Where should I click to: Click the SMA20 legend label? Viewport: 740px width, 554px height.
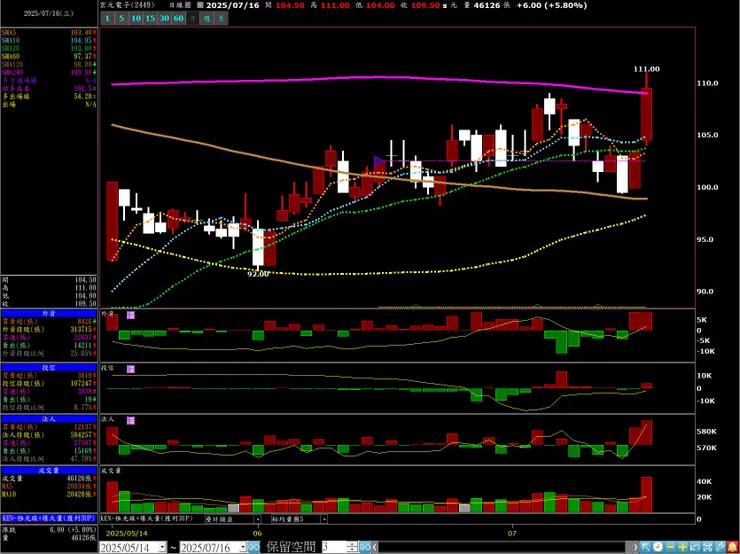tap(10, 48)
